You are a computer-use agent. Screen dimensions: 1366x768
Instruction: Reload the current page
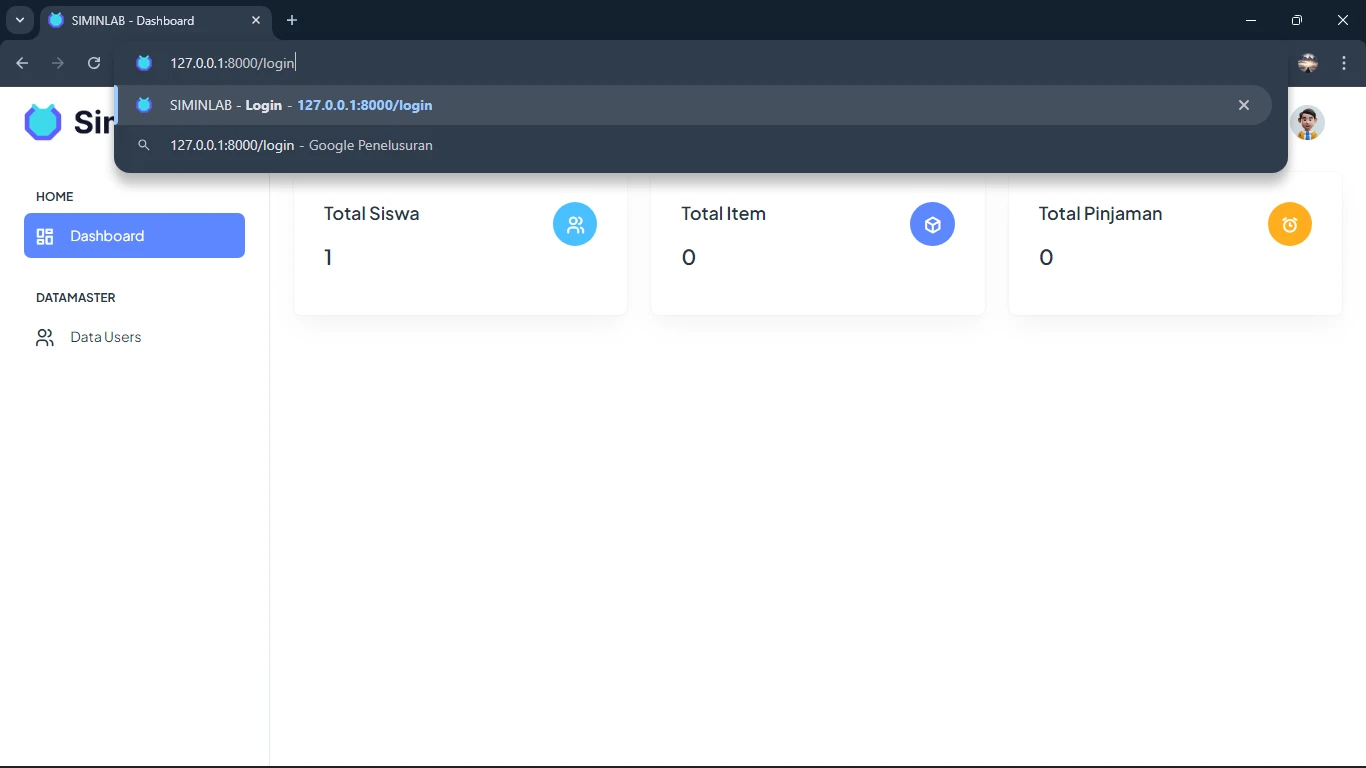tap(94, 63)
